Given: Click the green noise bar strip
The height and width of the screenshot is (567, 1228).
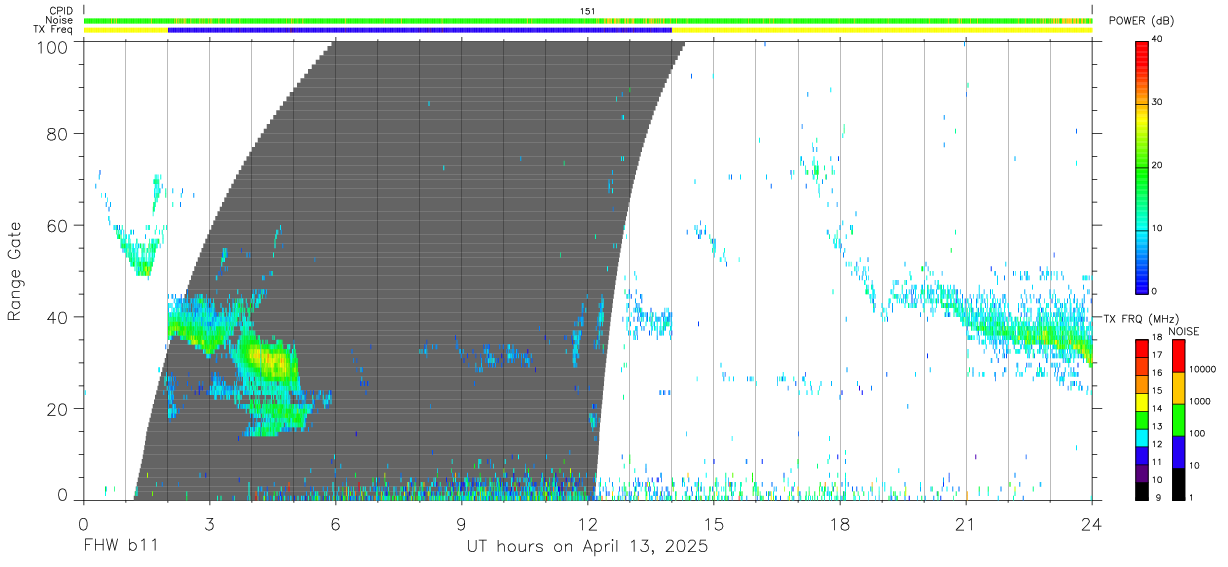Looking at the screenshot, I should coord(588,20).
